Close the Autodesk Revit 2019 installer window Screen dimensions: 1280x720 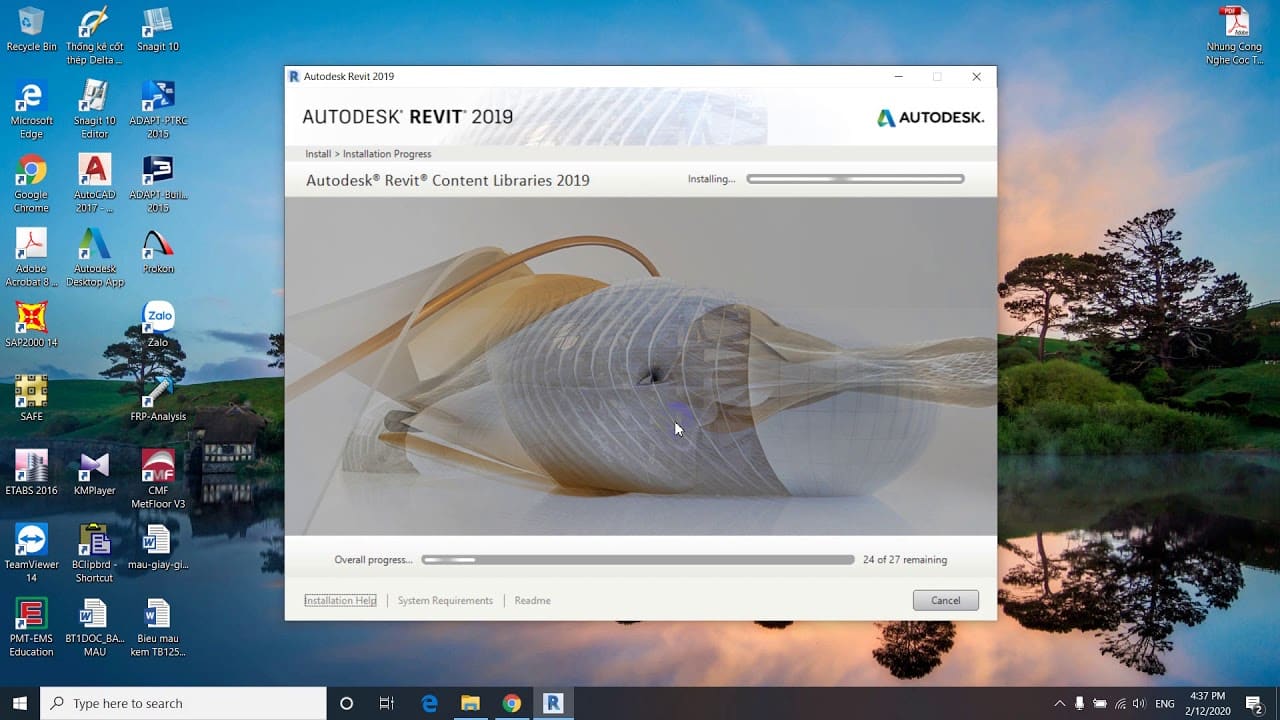click(976, 76)
